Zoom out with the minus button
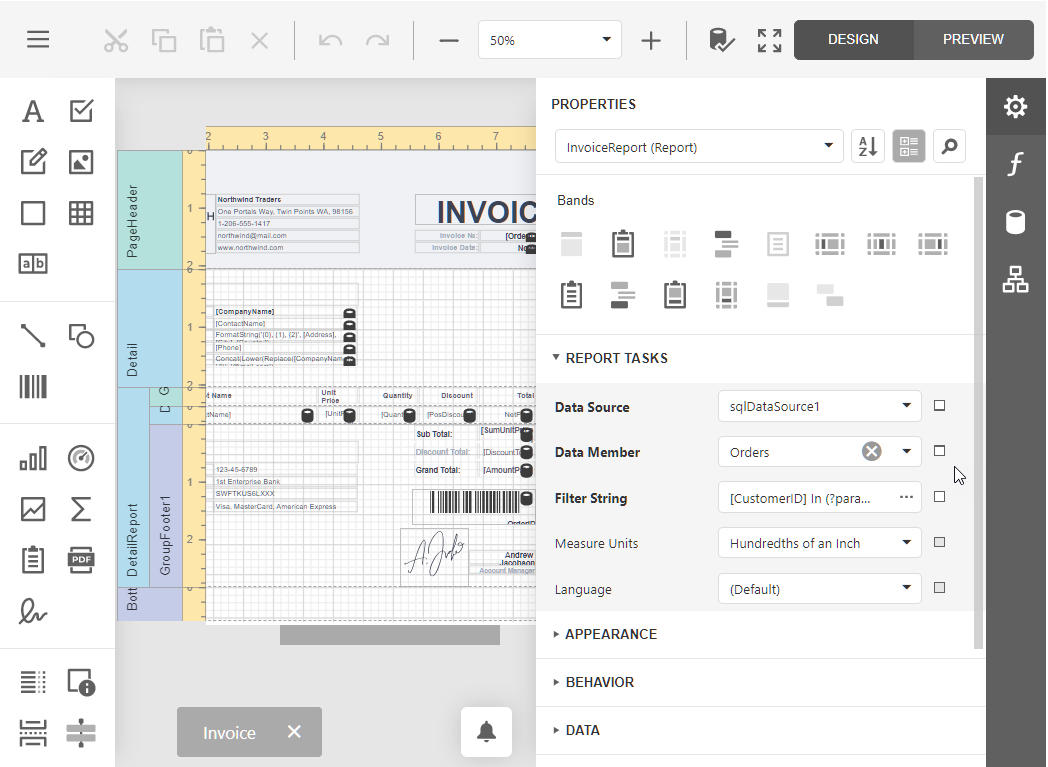1048x767 pixels. (x=449, y=40)
